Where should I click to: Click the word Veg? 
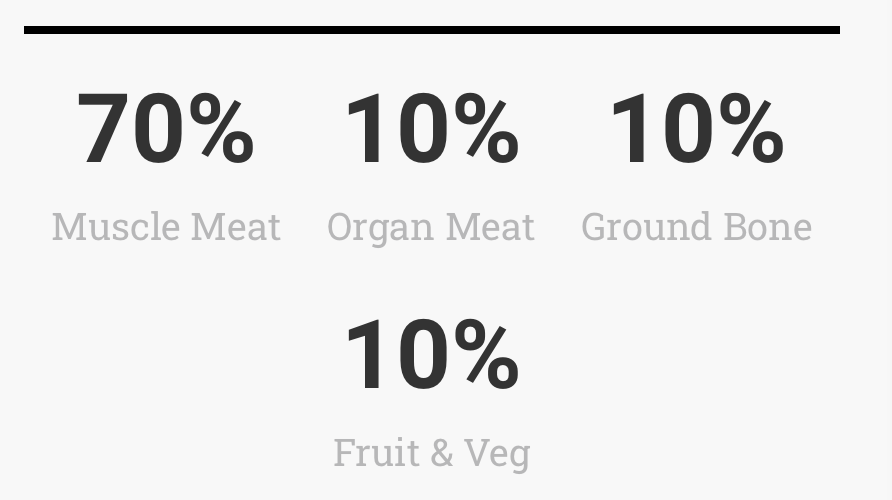pos(498,455)
